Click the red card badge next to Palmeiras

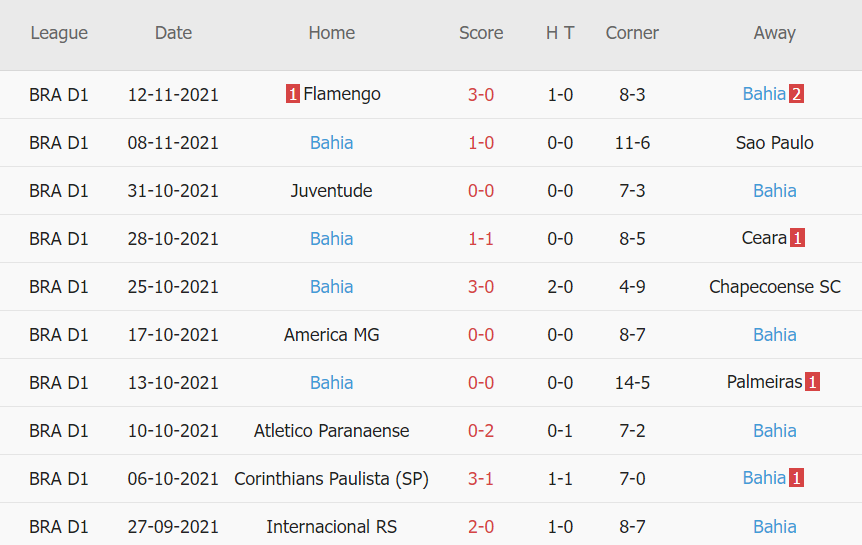812,382
